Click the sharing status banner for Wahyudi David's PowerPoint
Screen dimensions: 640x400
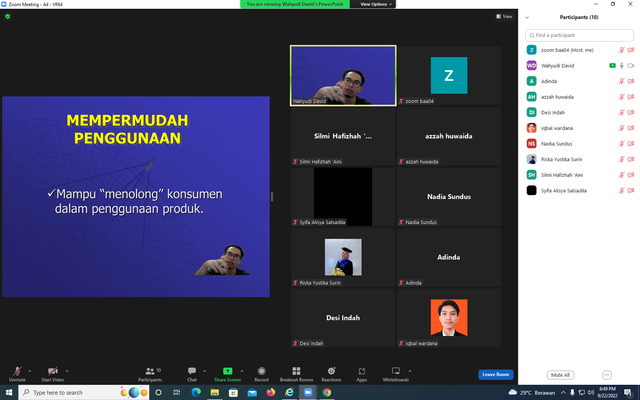(x=295, y=4)
